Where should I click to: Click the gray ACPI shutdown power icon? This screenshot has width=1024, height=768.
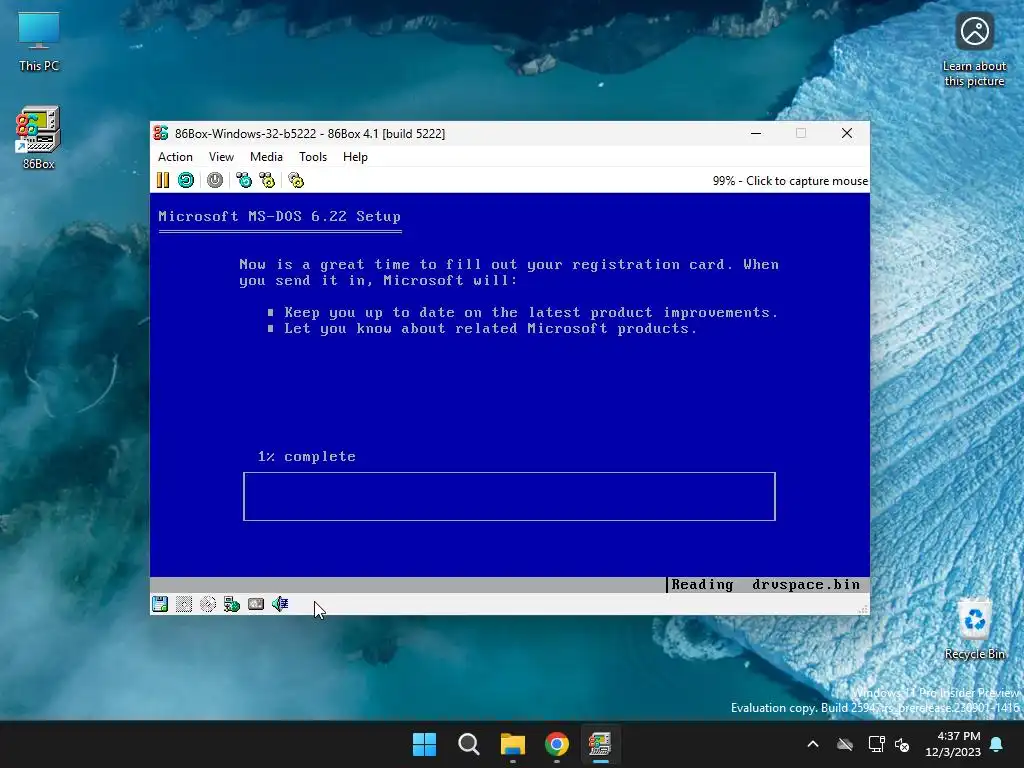(x=215, y=180)
